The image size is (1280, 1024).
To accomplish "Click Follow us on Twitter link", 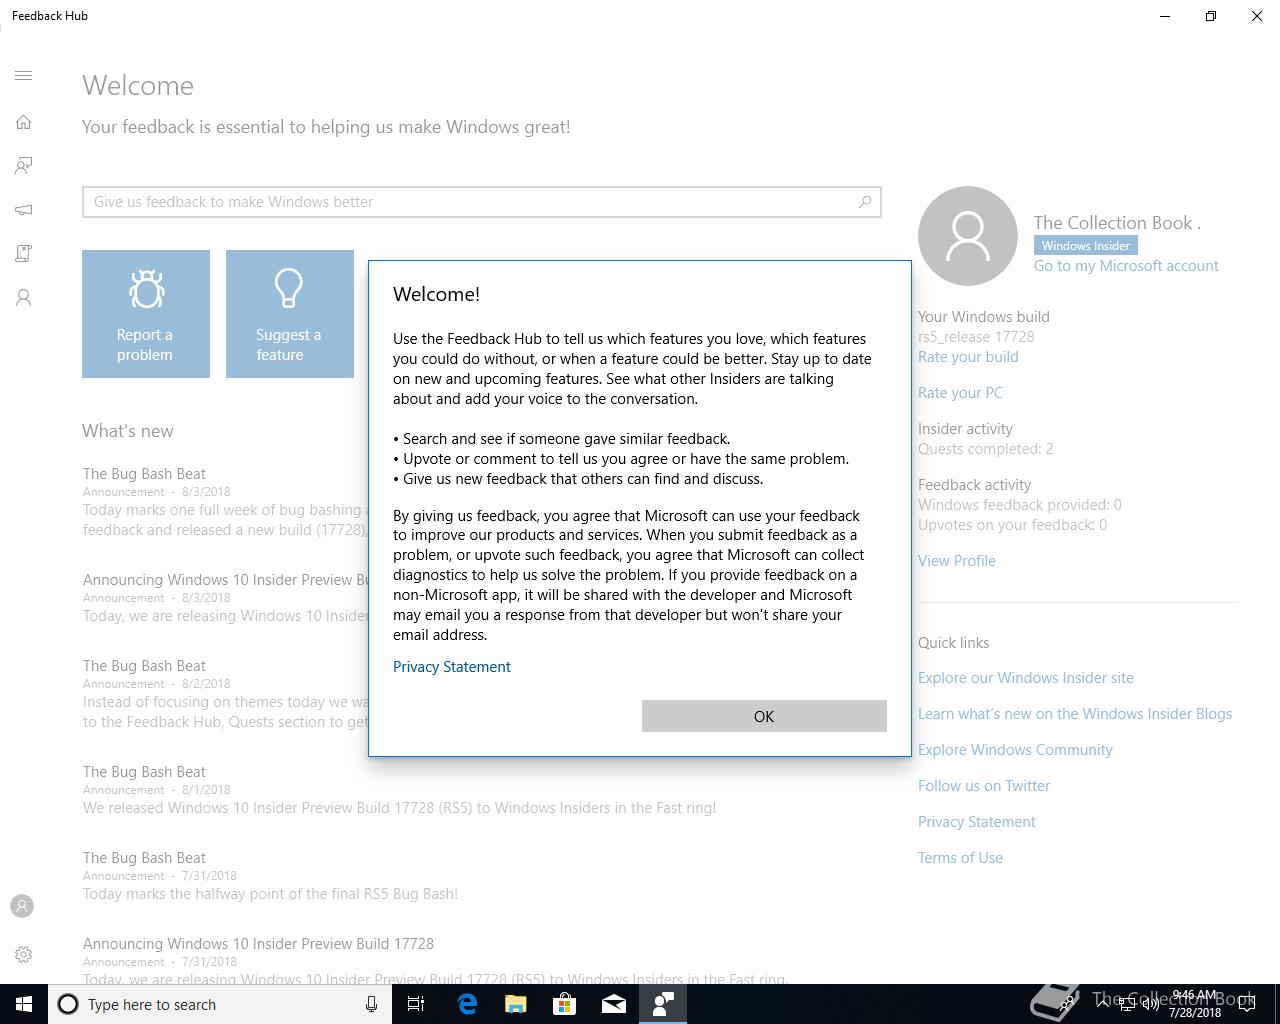I will tap(984, 786).
